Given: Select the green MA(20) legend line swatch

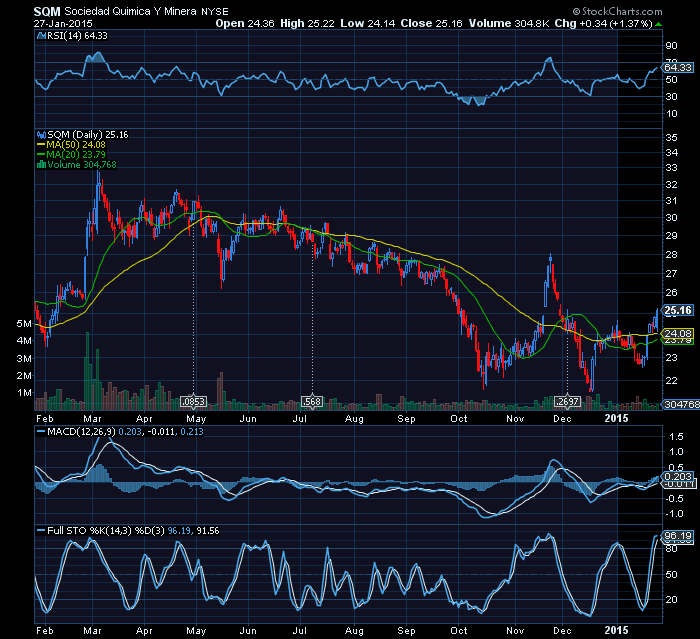Looking at the screenshot, I should pyautogui.click(x=41, y=155).
